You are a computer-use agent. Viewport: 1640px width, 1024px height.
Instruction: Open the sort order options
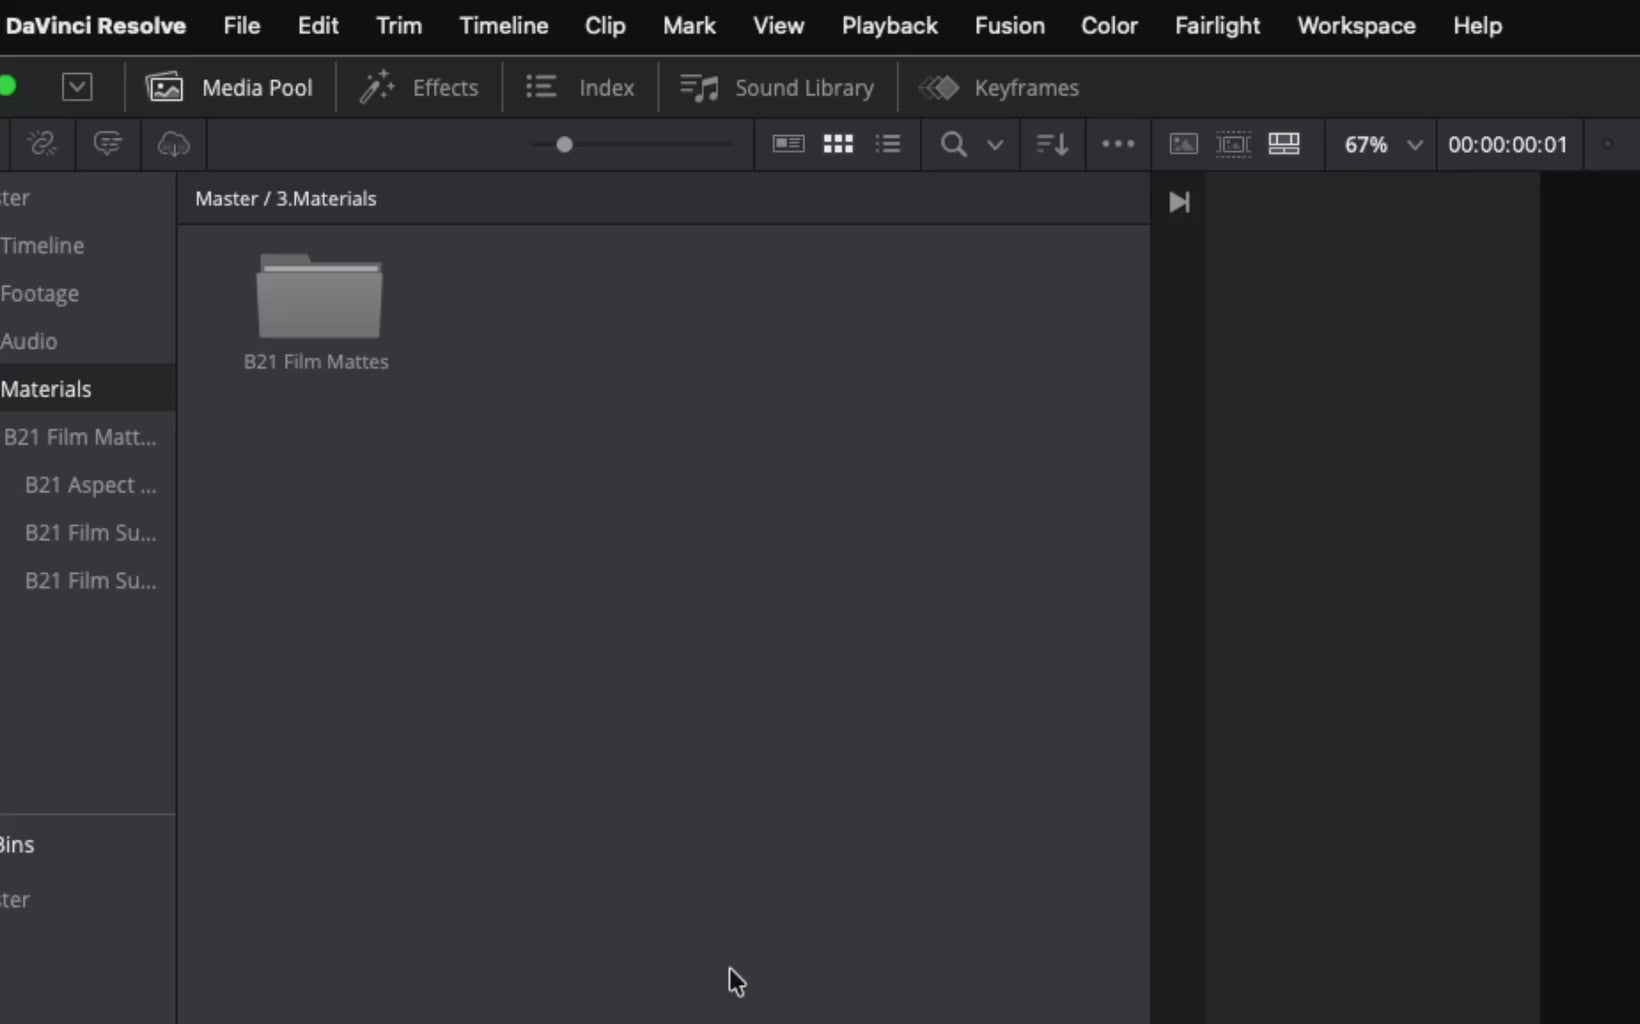click(x=1052, y=144)
